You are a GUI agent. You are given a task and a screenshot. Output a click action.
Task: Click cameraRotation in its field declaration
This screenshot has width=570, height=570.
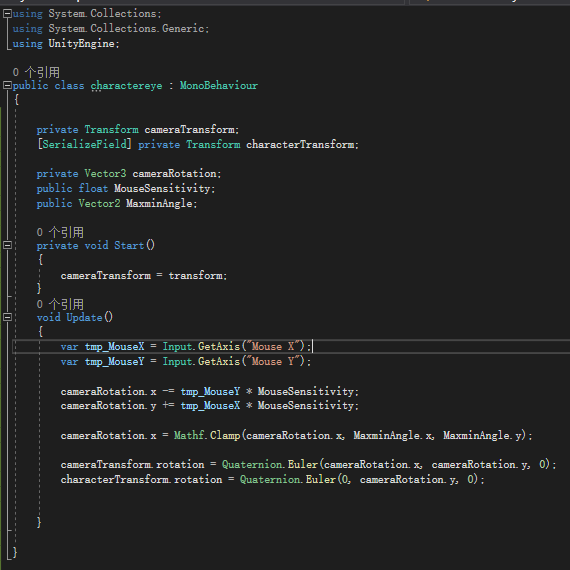(x=174, y=173)
